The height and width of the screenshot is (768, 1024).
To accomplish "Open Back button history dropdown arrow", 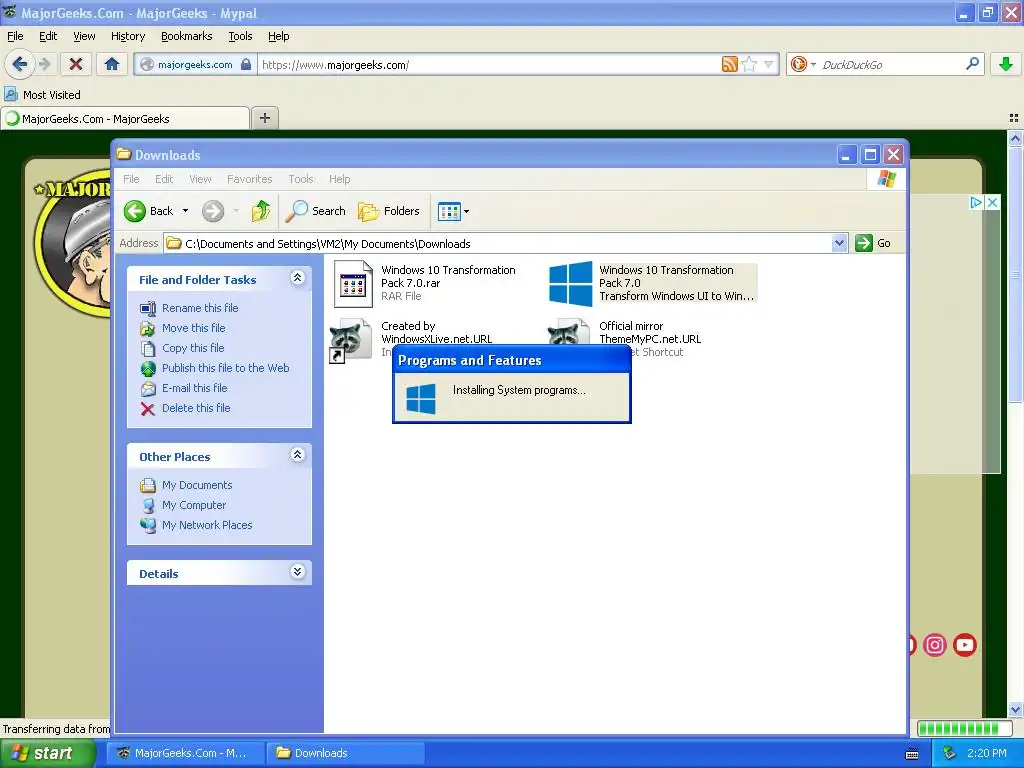I will click(x=185, y=211).
